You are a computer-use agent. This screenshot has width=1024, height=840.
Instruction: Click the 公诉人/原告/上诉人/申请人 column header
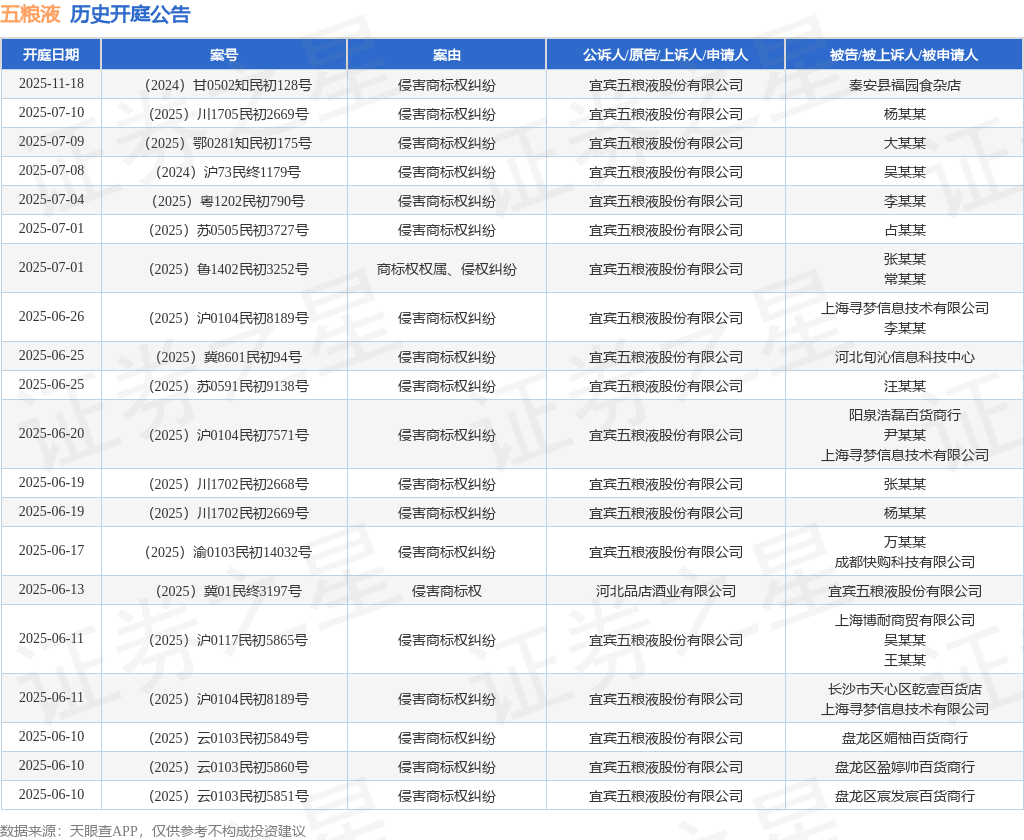665,55
